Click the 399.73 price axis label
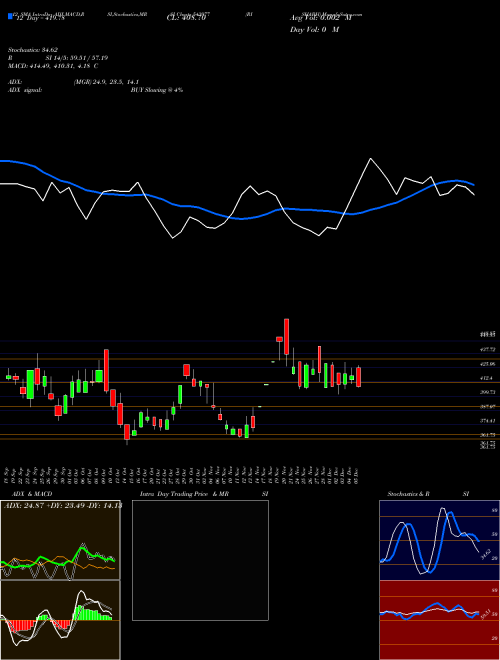Viewport: 500px width, 660px height. click(x=489, y=392)
